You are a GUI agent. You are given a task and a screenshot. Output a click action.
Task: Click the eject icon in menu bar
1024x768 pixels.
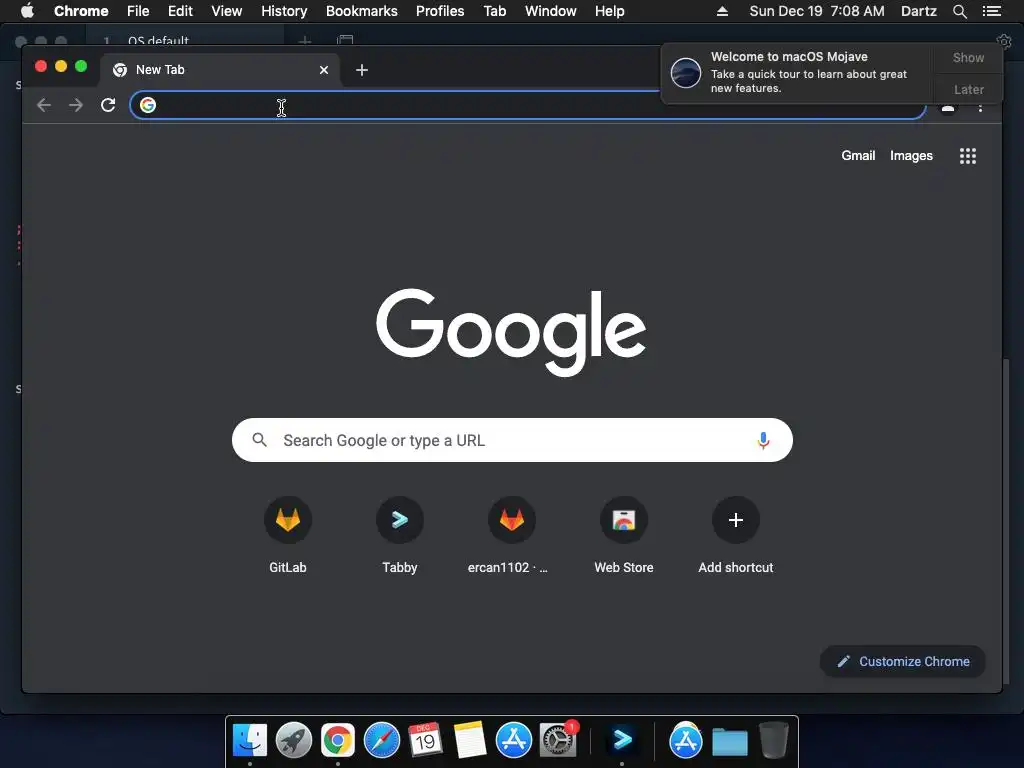722,11
